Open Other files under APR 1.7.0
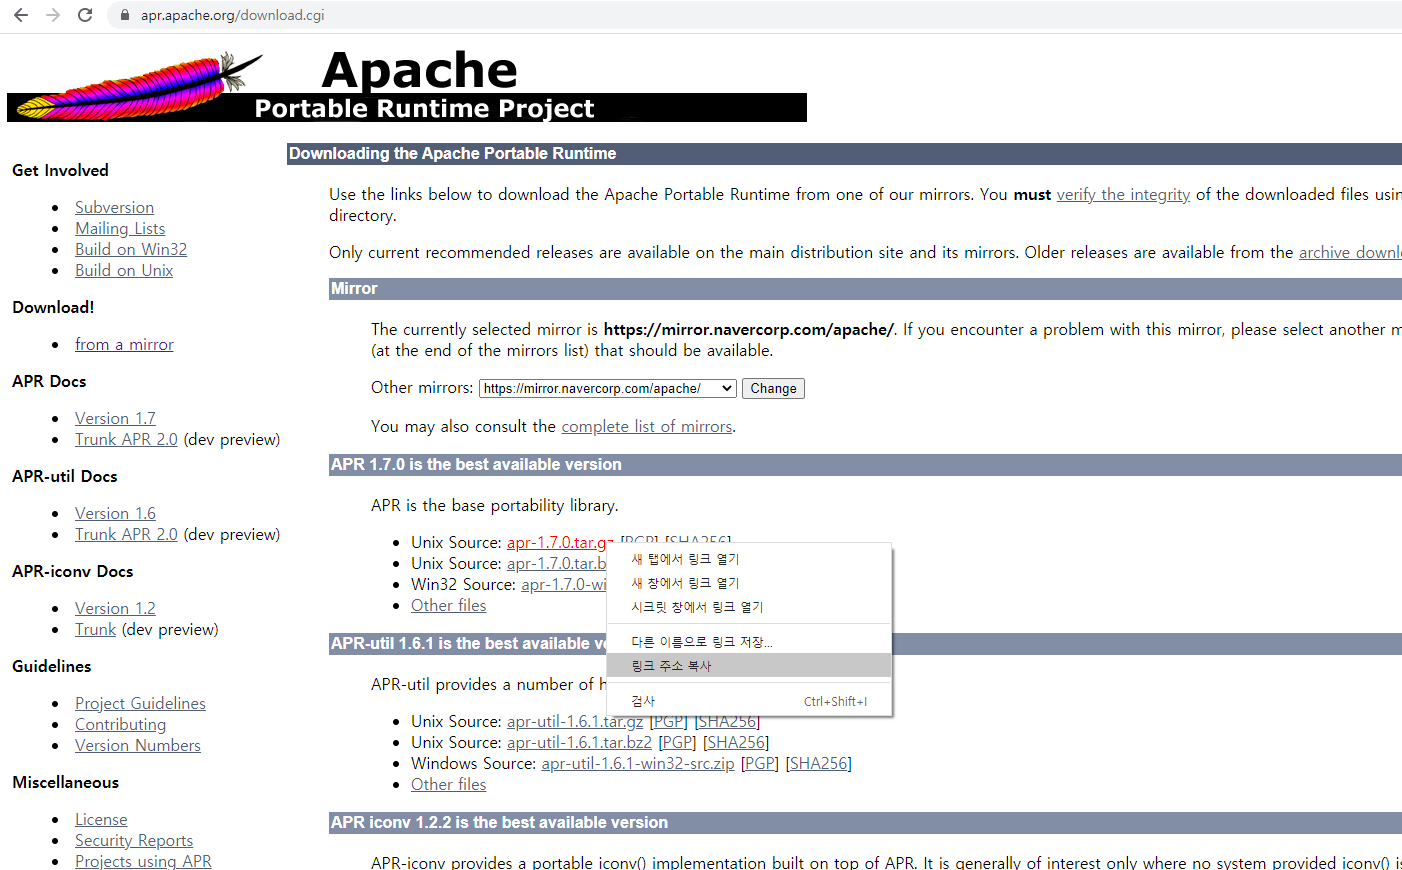1402x870 pixels. coord(448,605)
